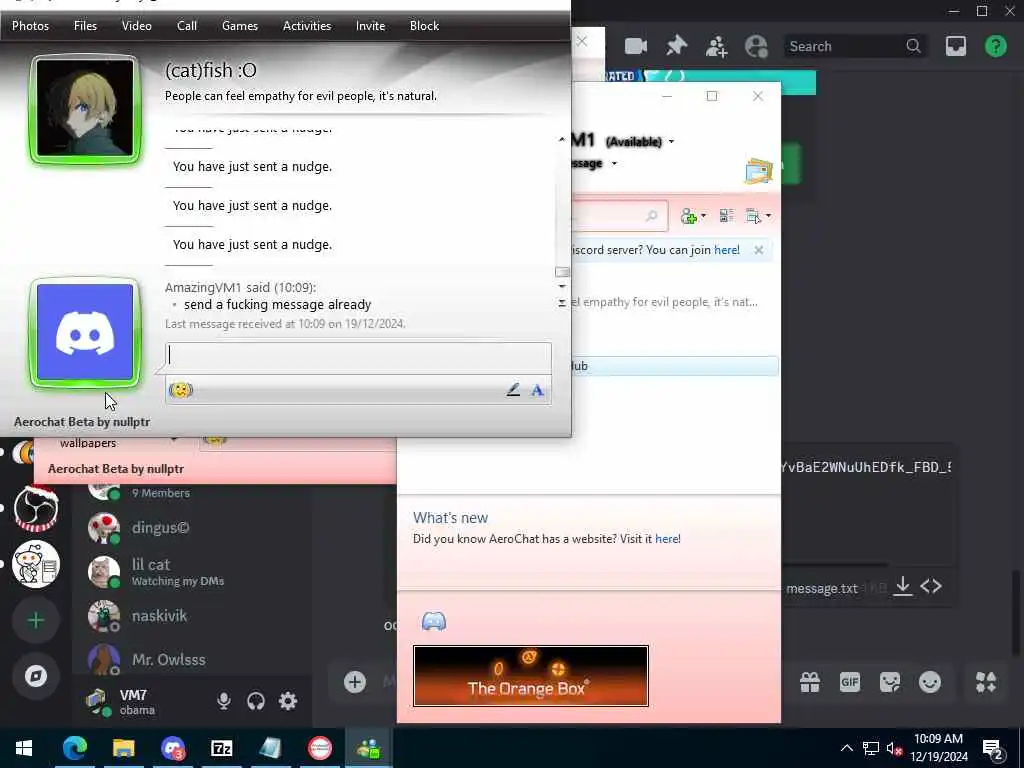
Task: Open the lil cat direct message
Action: (193, 571)
